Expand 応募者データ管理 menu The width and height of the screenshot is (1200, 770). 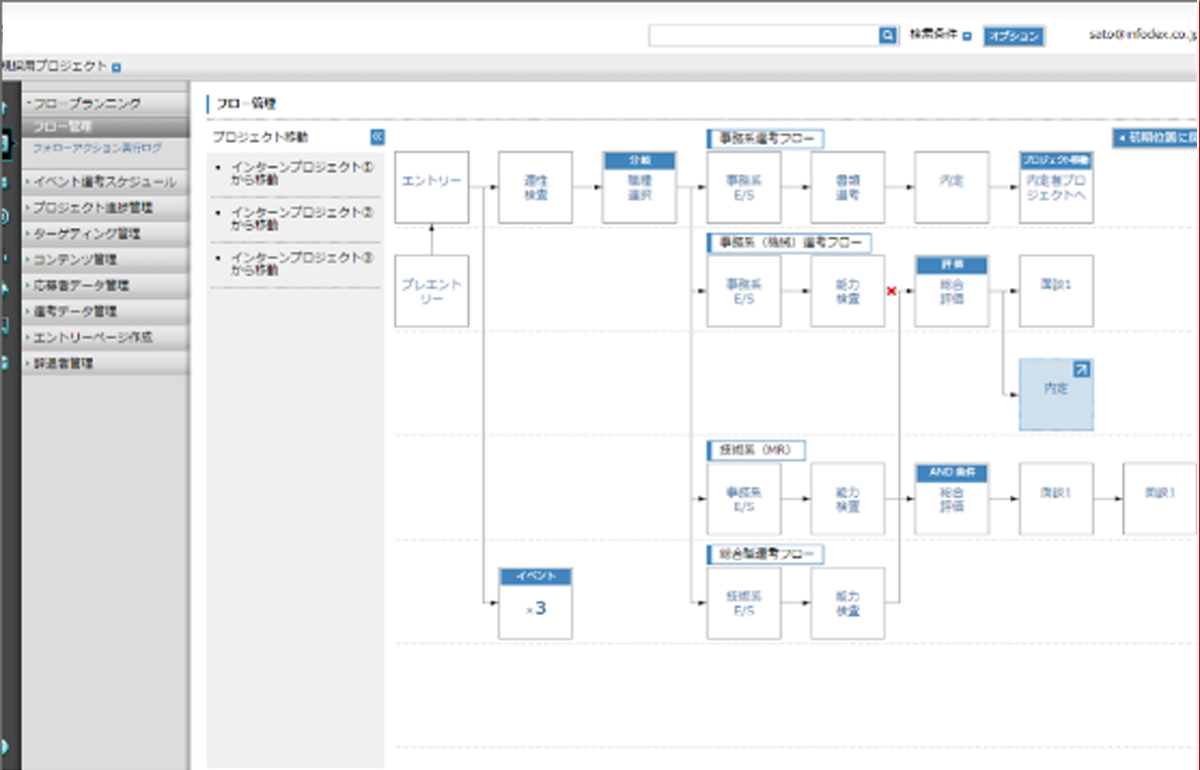pyautogui.click(x=106, y=286)
